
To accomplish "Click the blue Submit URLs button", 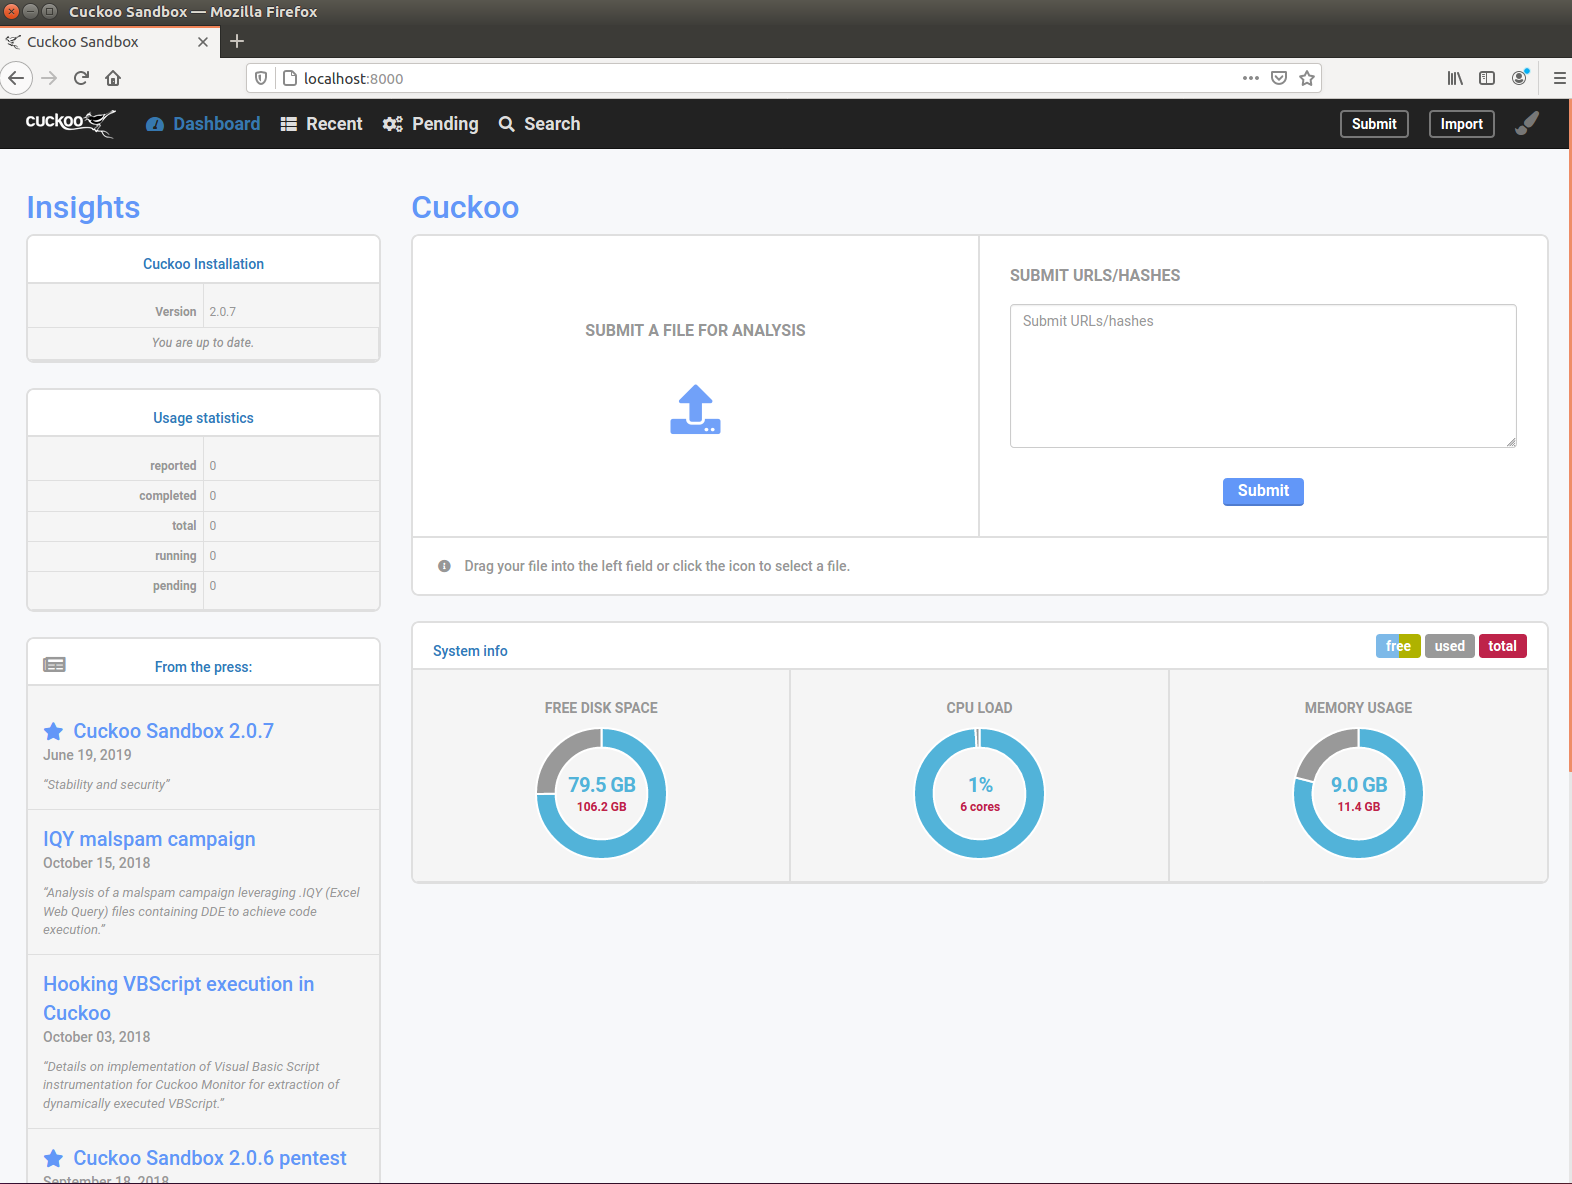I will (1263, 491).
